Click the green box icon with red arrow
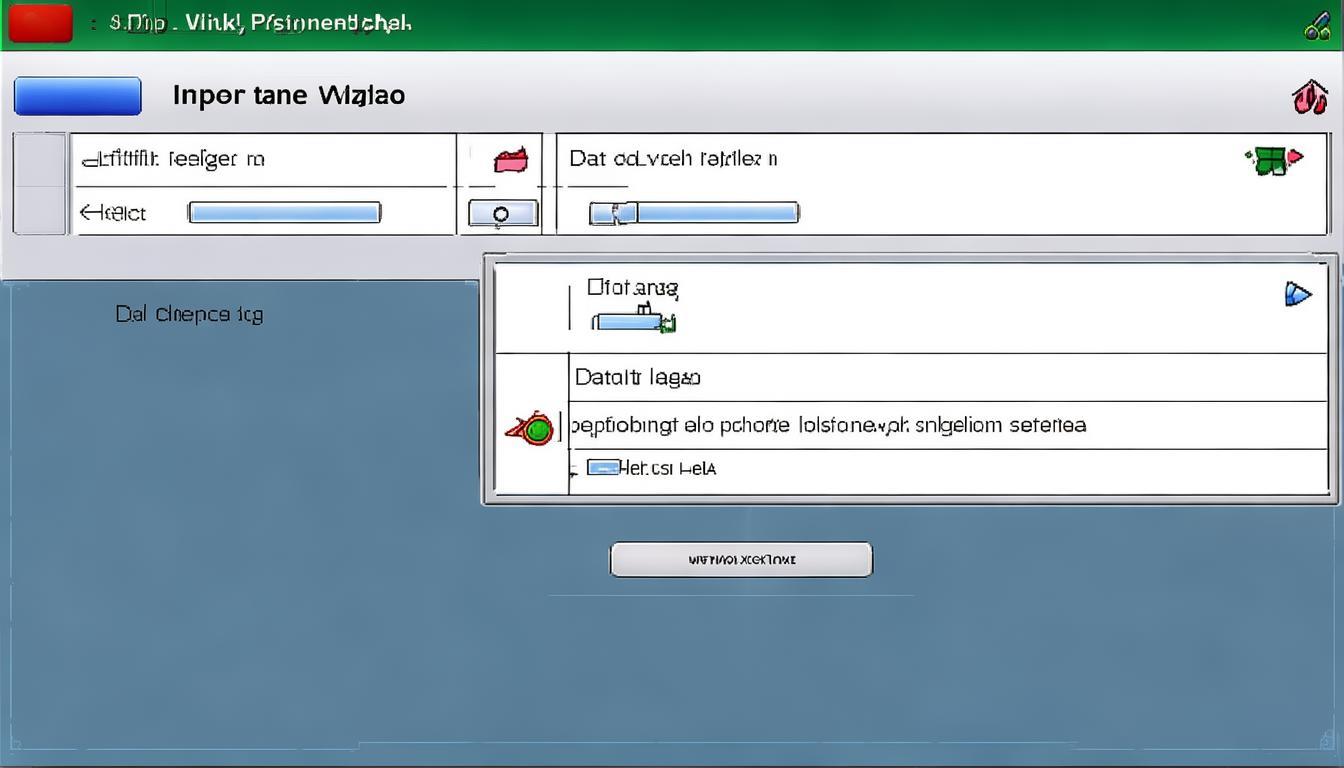Screen dimensions: 1344x768 pos(1273,160)
